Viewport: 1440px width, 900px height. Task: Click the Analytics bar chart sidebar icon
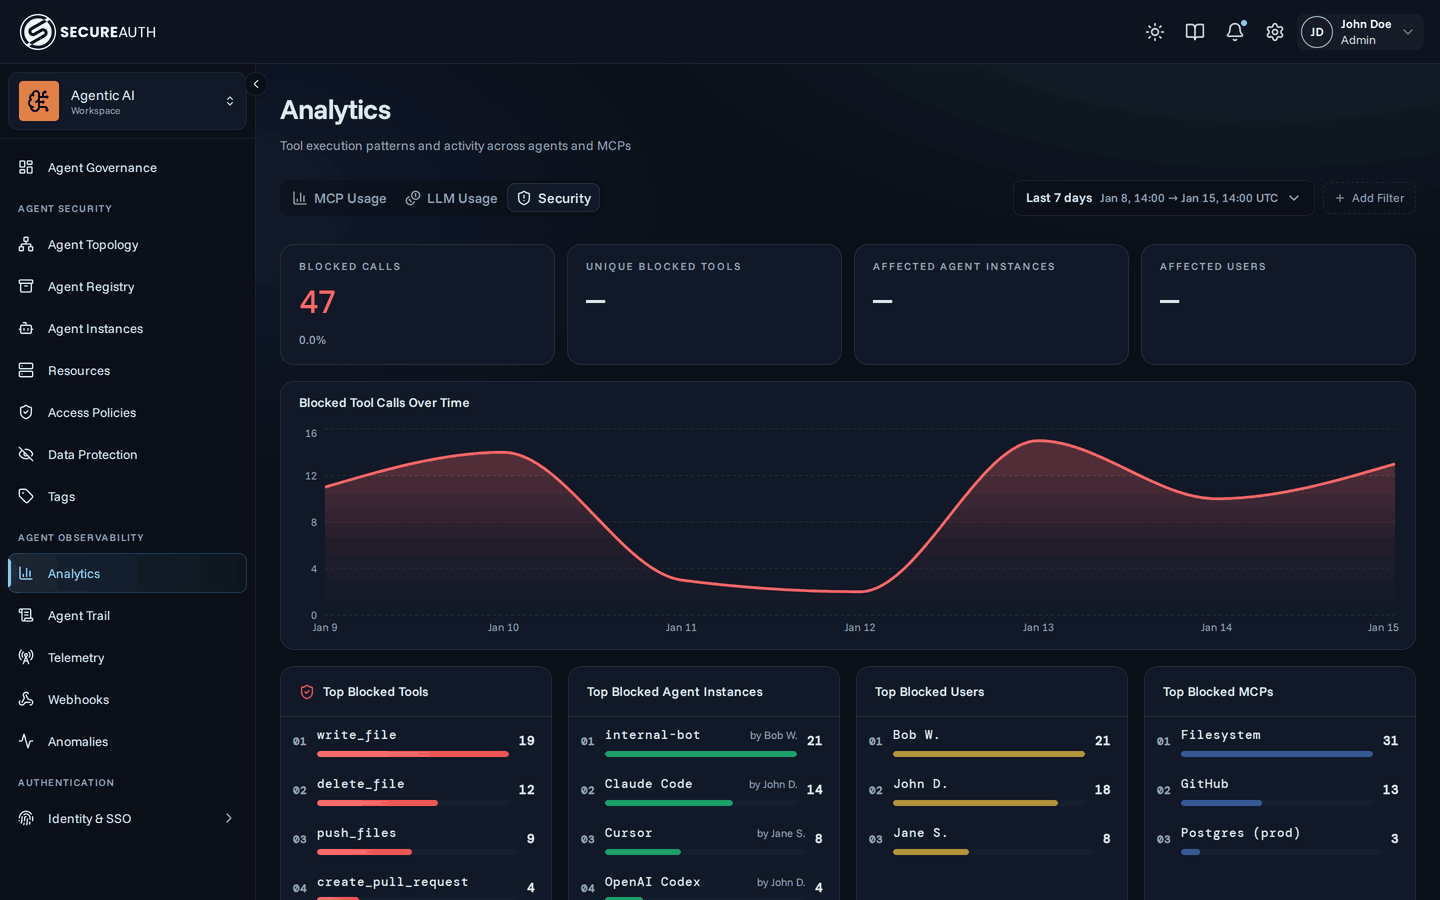(26, 573)
